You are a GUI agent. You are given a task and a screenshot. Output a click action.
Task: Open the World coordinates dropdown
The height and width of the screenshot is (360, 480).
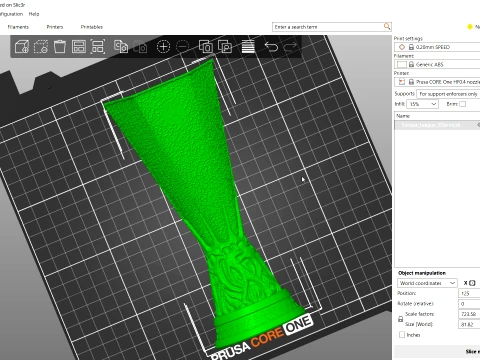(x=427, y=283)
